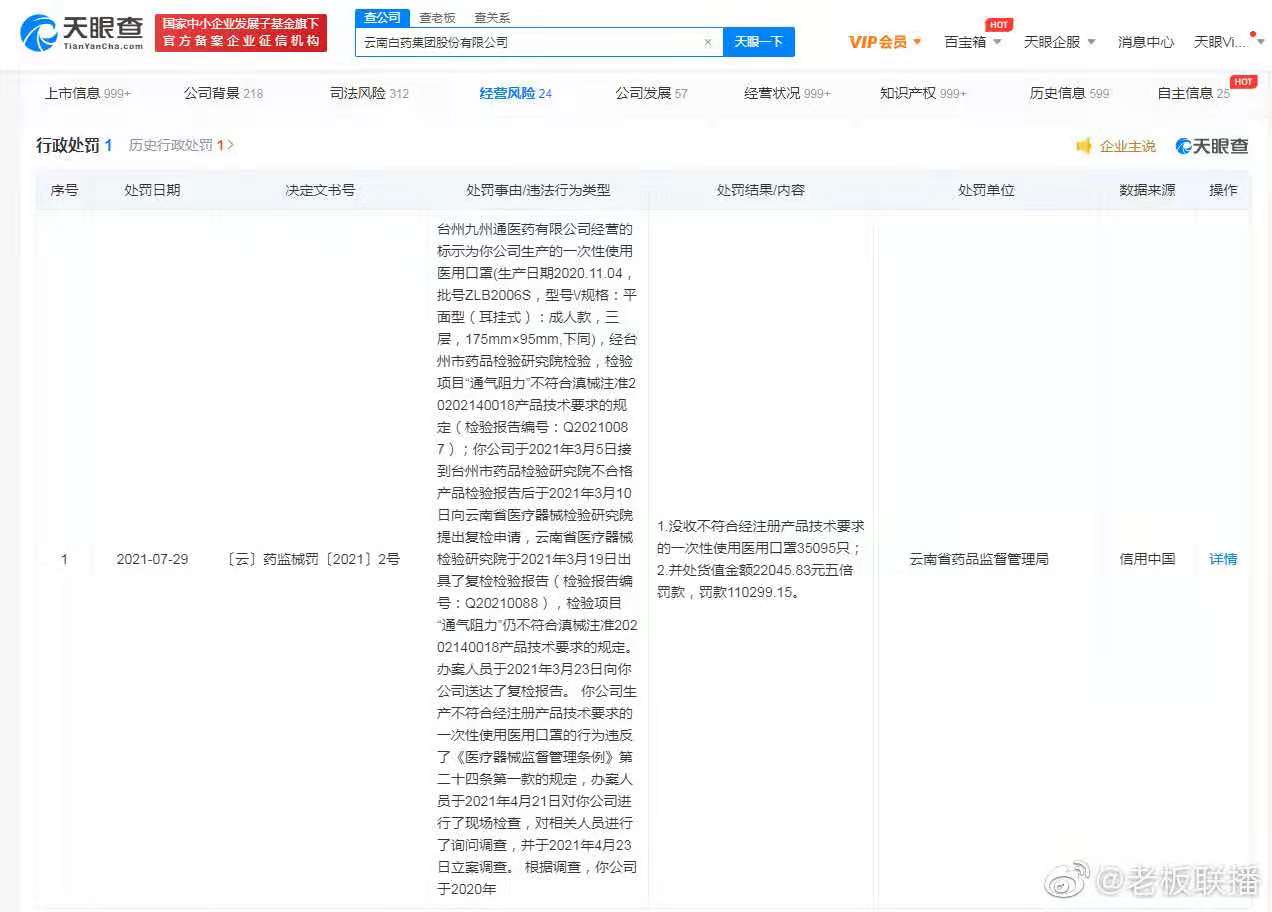Click the company name search input field

coord(528,42)
